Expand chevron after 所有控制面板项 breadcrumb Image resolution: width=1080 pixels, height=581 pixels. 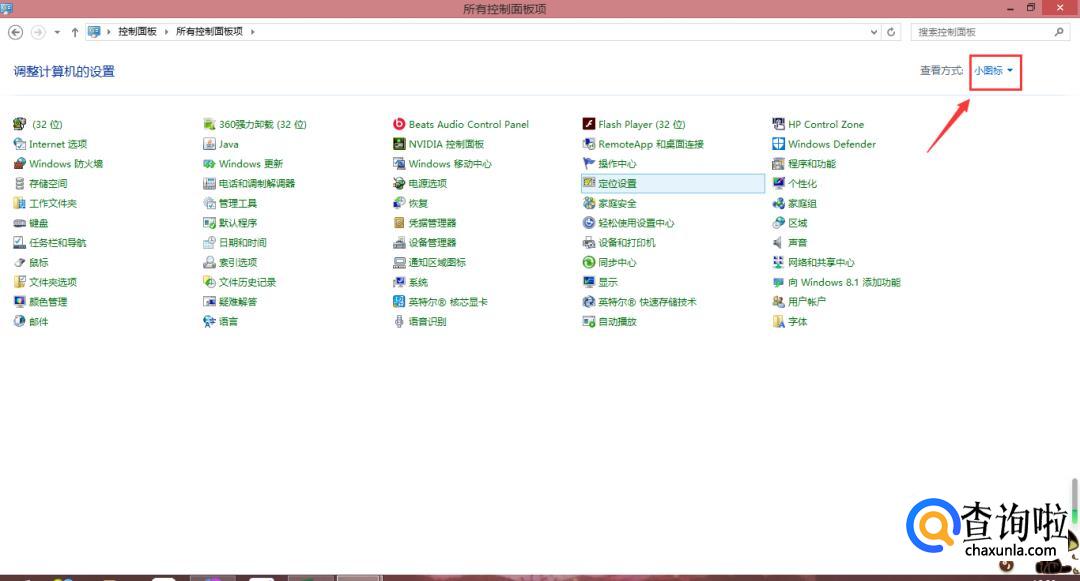click(253, 32)
